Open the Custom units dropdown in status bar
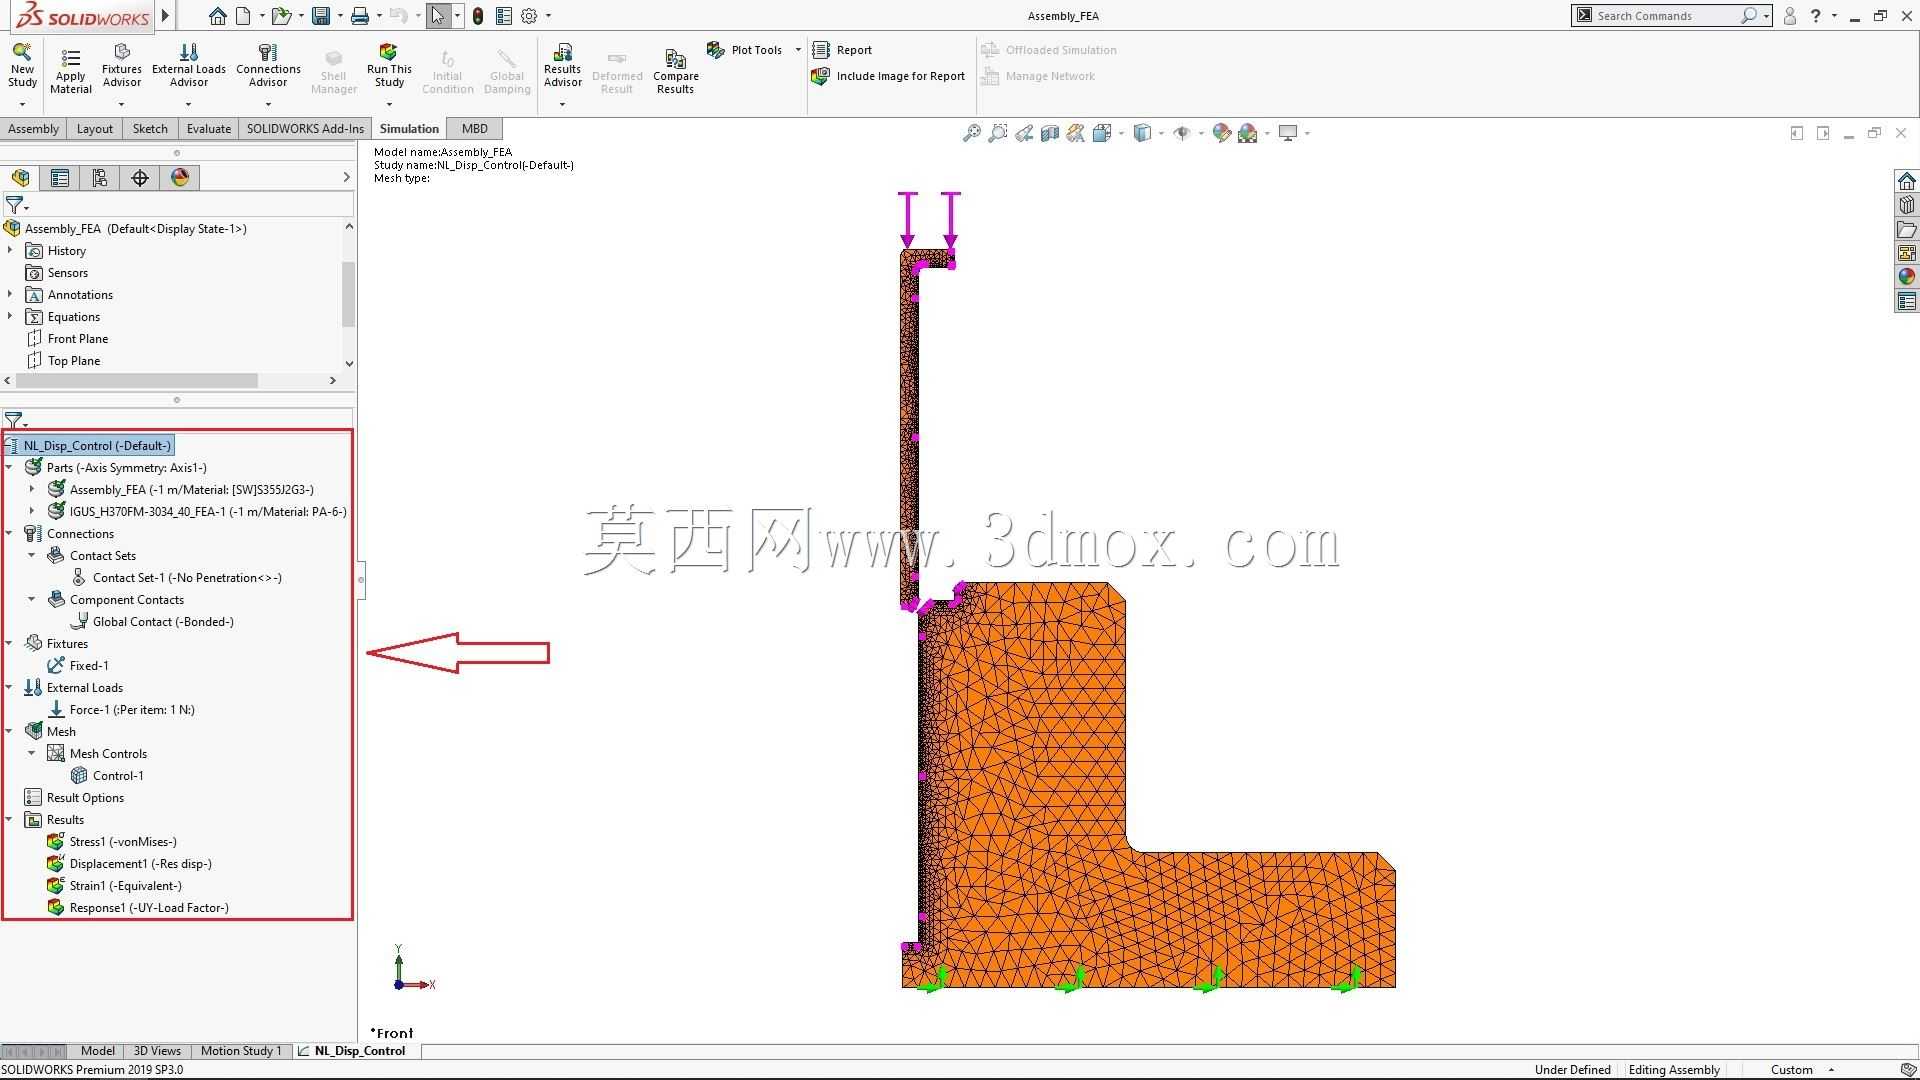This screenshot has width=1920, height=1080. 1831,1070
